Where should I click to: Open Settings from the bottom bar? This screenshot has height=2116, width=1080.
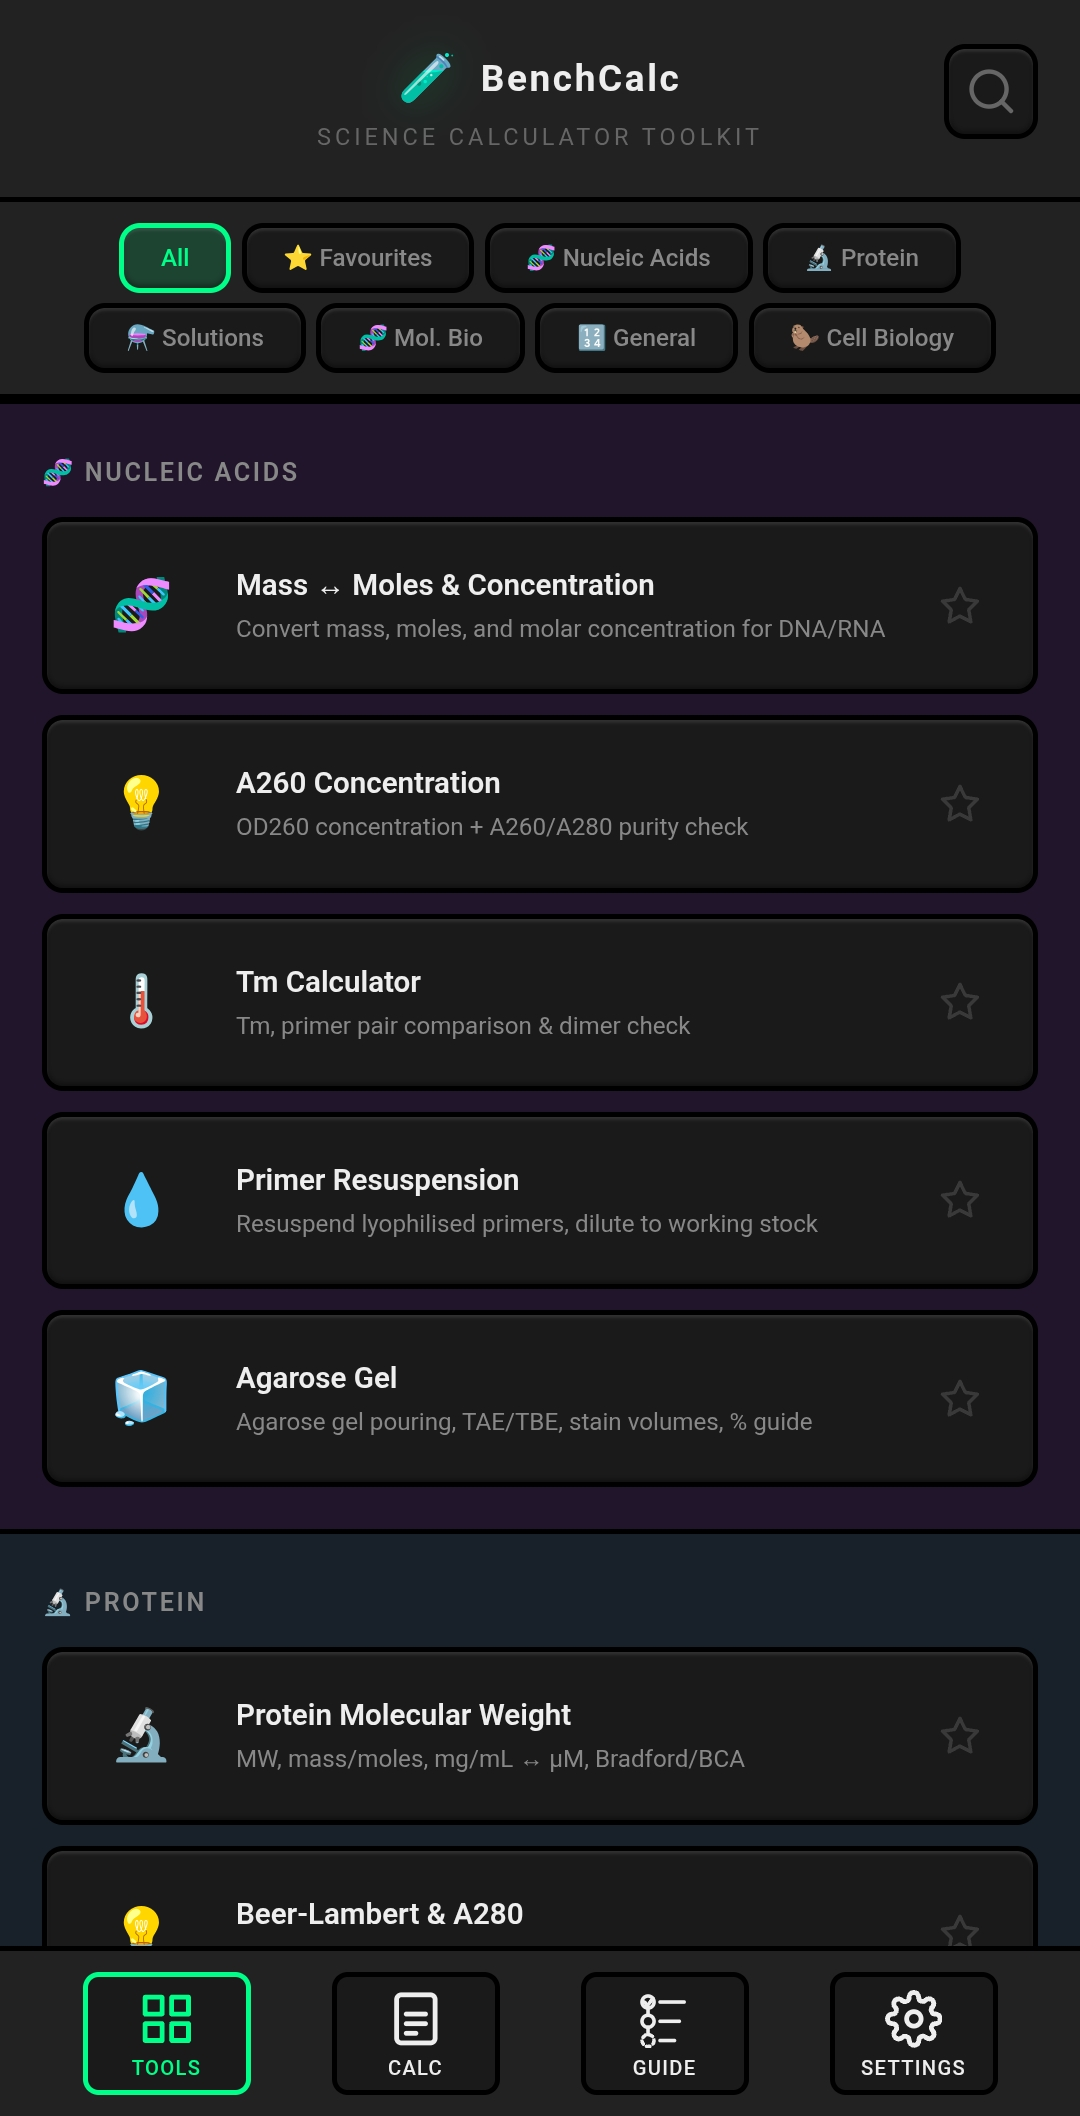pyautogui.click(x=913, y=2033)
